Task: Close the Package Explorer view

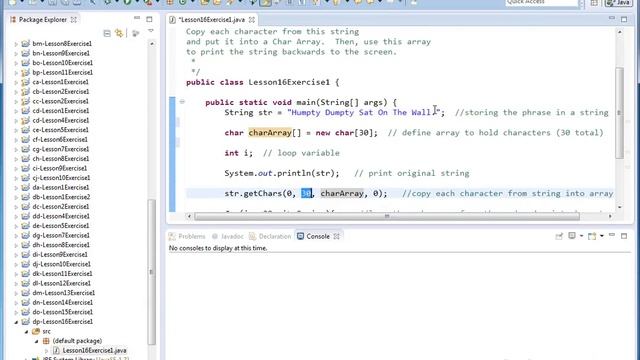Action: pyautogui.click(x=73, y=20)
